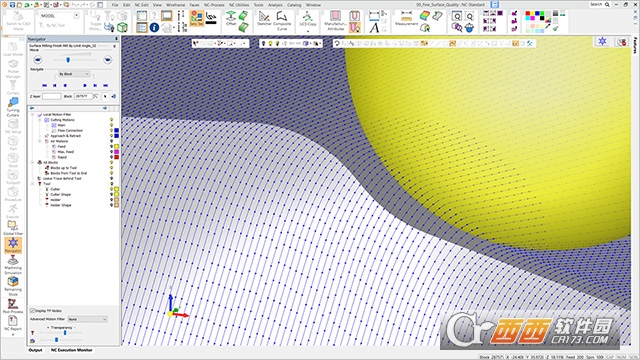This screenshot has height=360, width=640.
Task: Click the yellow Feed color swatch
Action: point(116,146)
